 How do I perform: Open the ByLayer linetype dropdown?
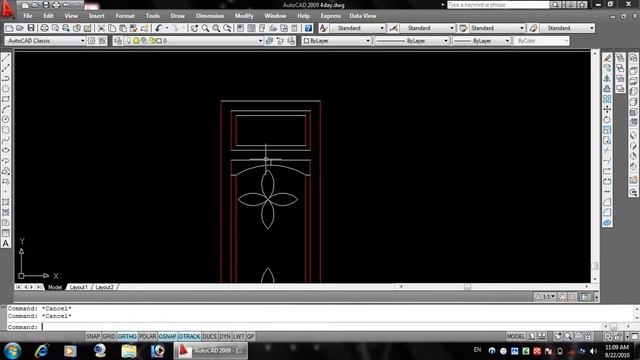tap(412, 41)
